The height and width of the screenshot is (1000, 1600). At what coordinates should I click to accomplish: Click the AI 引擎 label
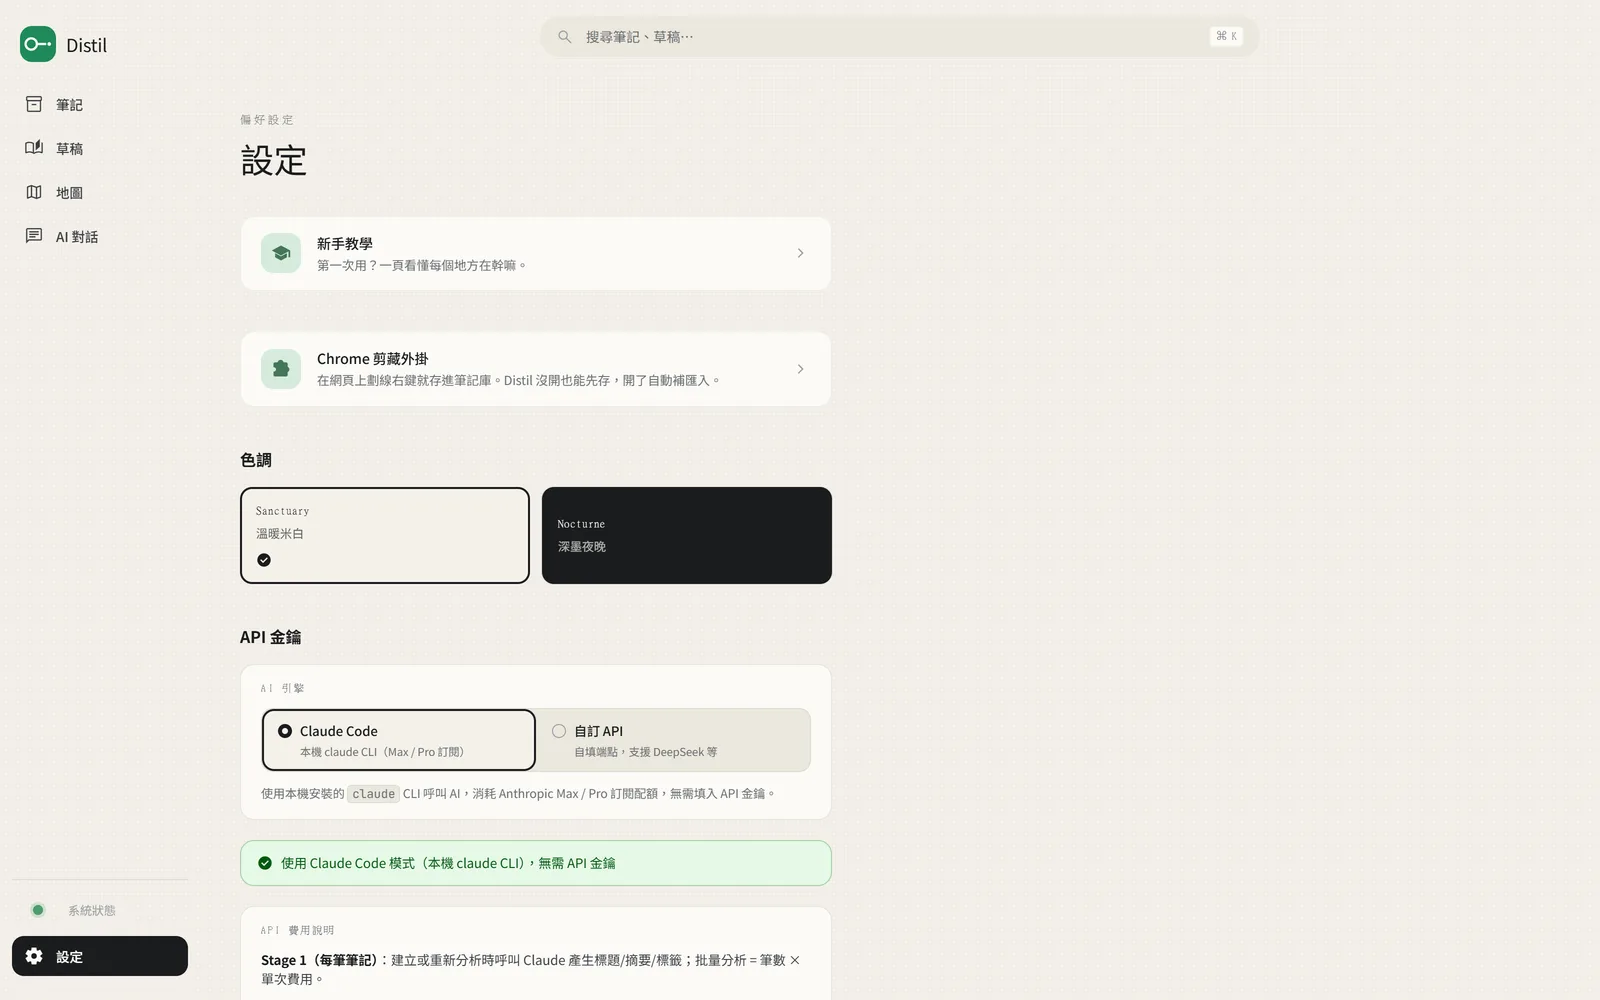[x=282, y=688]
